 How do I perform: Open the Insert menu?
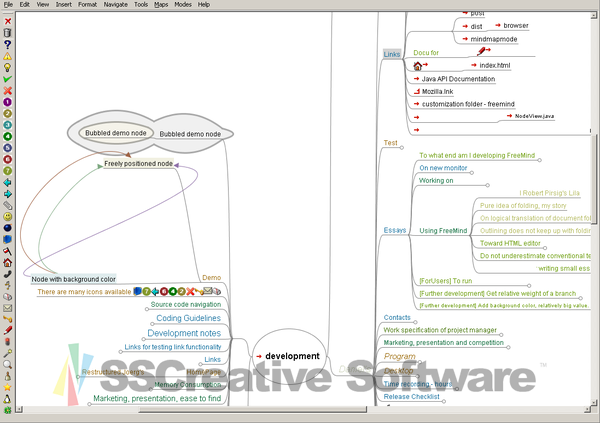(64, 5)
